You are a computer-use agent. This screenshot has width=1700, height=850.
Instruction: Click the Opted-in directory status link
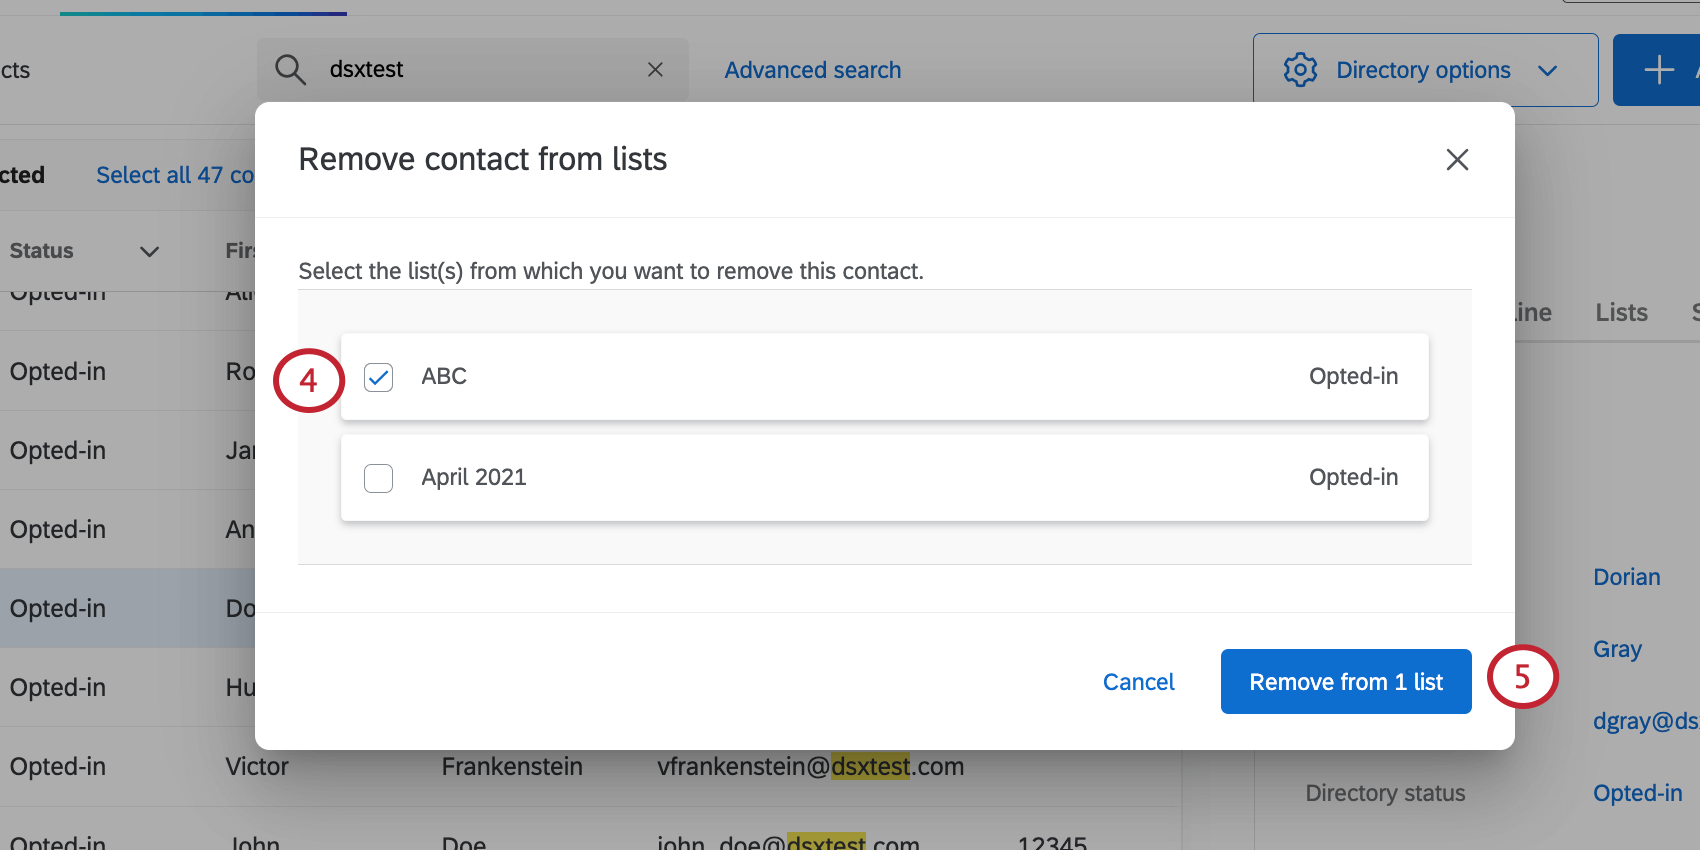coord(1637,792)
